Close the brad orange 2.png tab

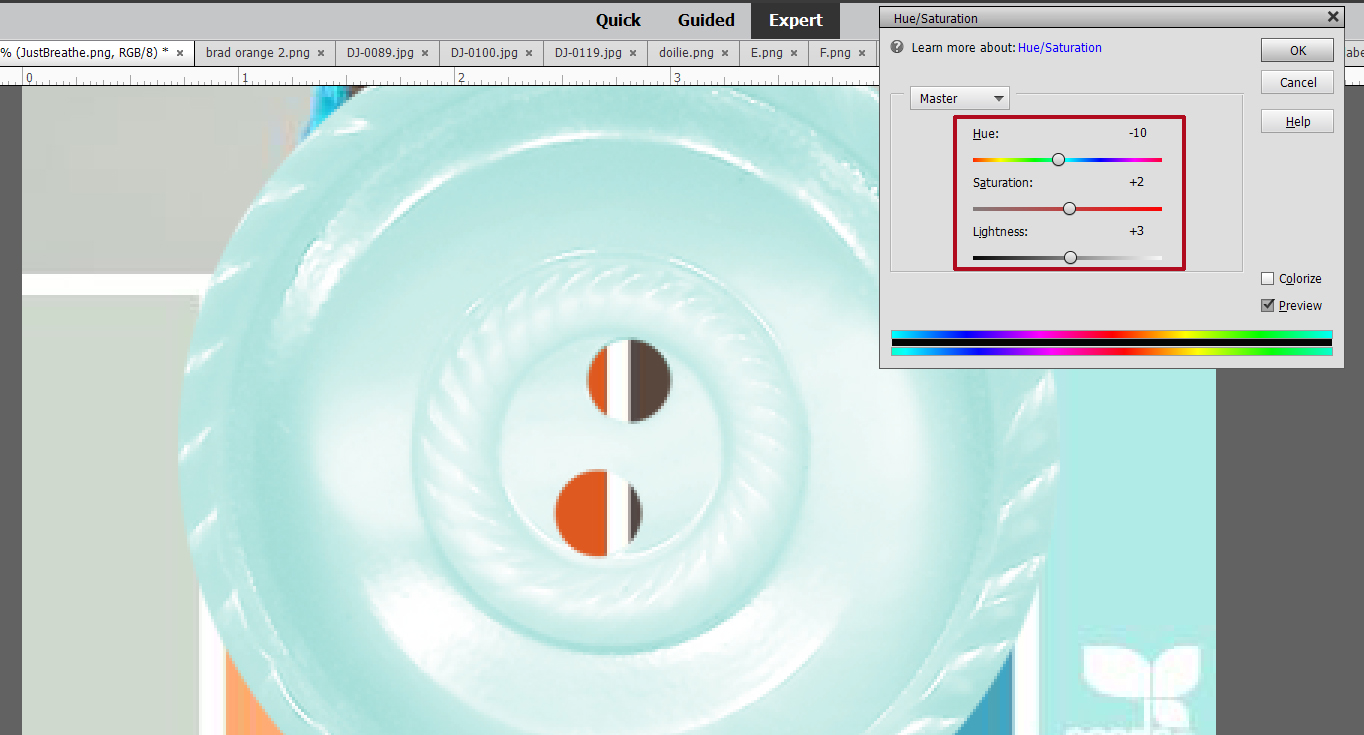[322, 53]
